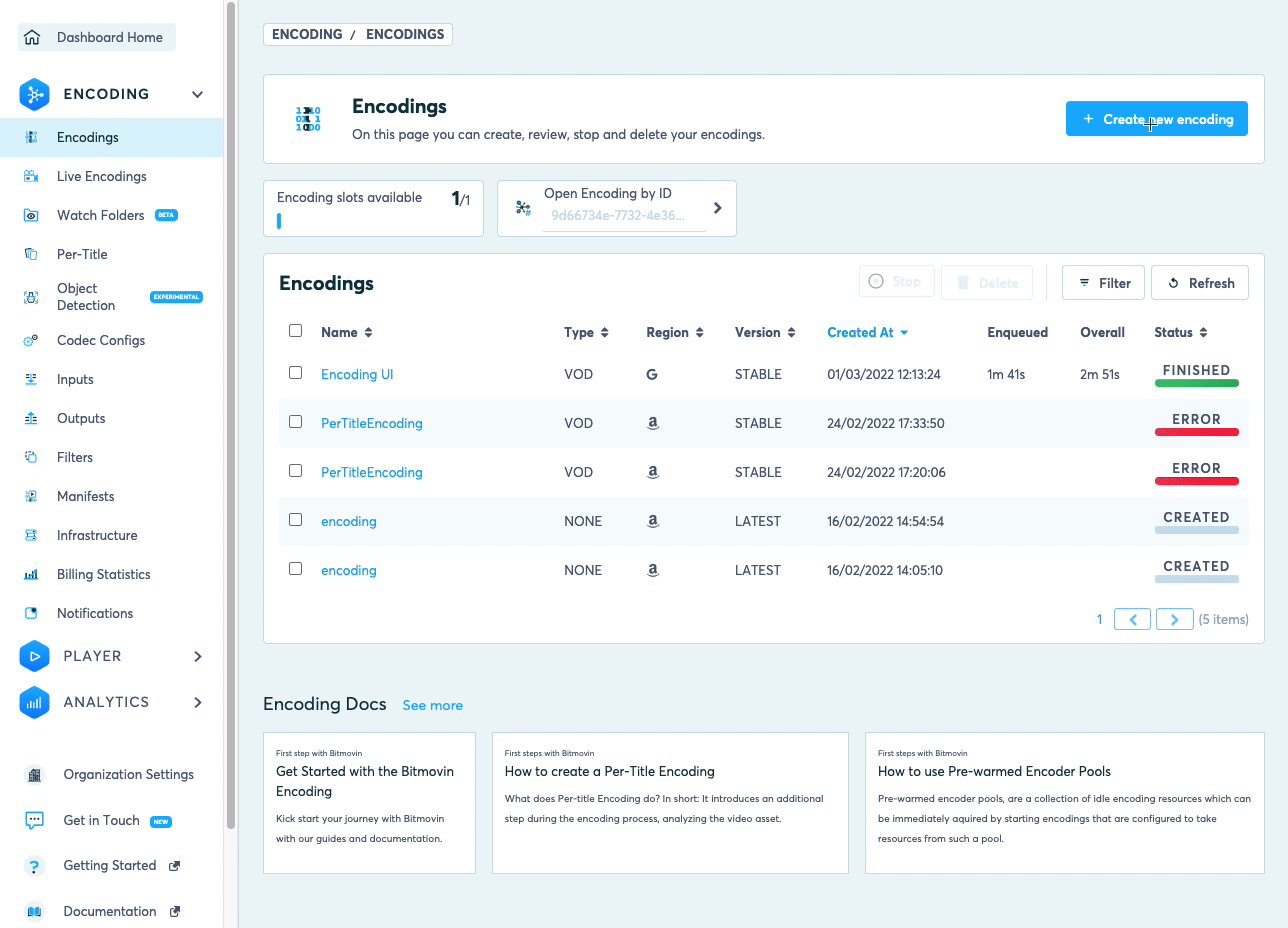
Task: Sort the table by Type column
Action: point(586,332)
